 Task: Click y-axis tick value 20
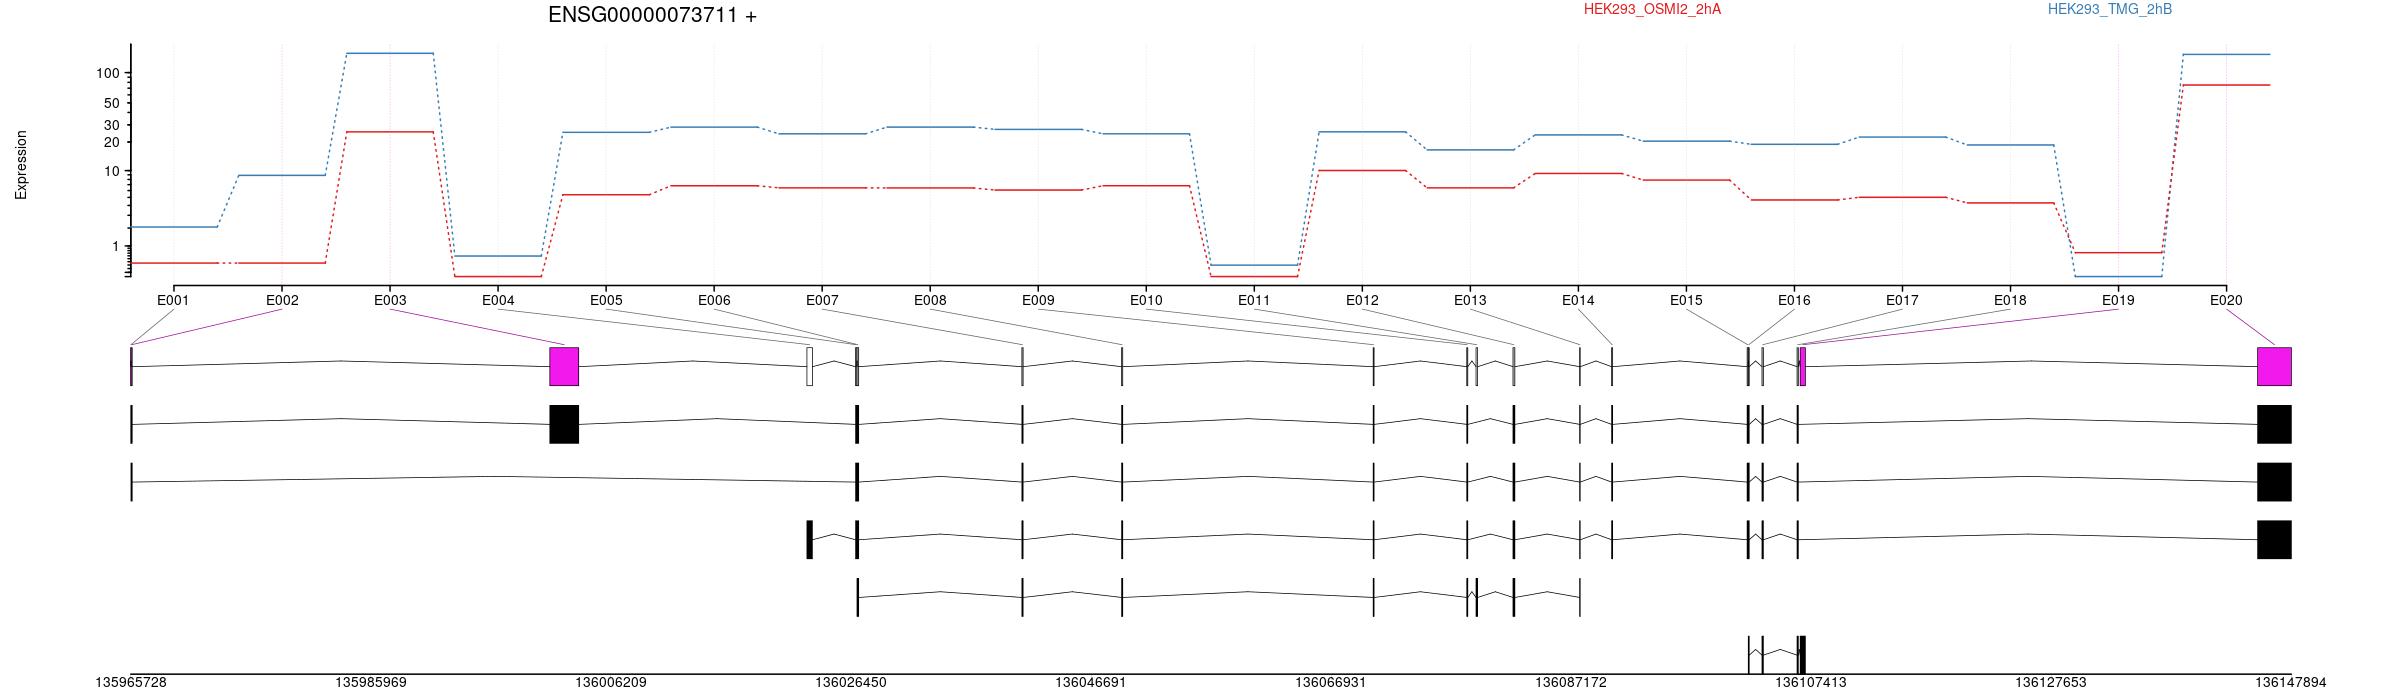pyautogui.click(x=112, y=143)
